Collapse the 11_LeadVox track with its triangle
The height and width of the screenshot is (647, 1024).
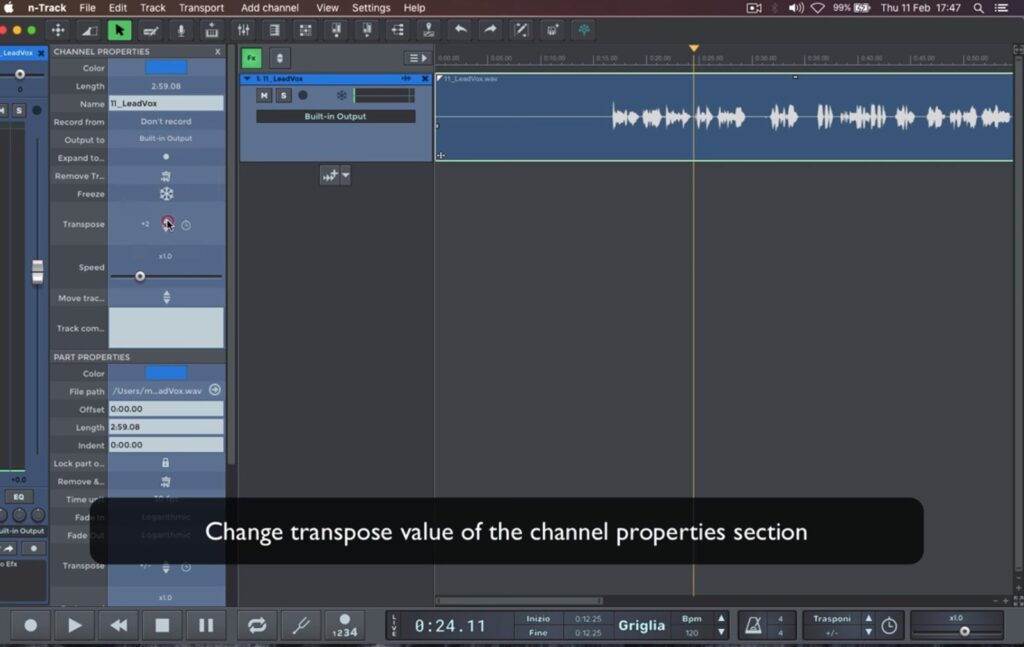click(x=247, y=78)
